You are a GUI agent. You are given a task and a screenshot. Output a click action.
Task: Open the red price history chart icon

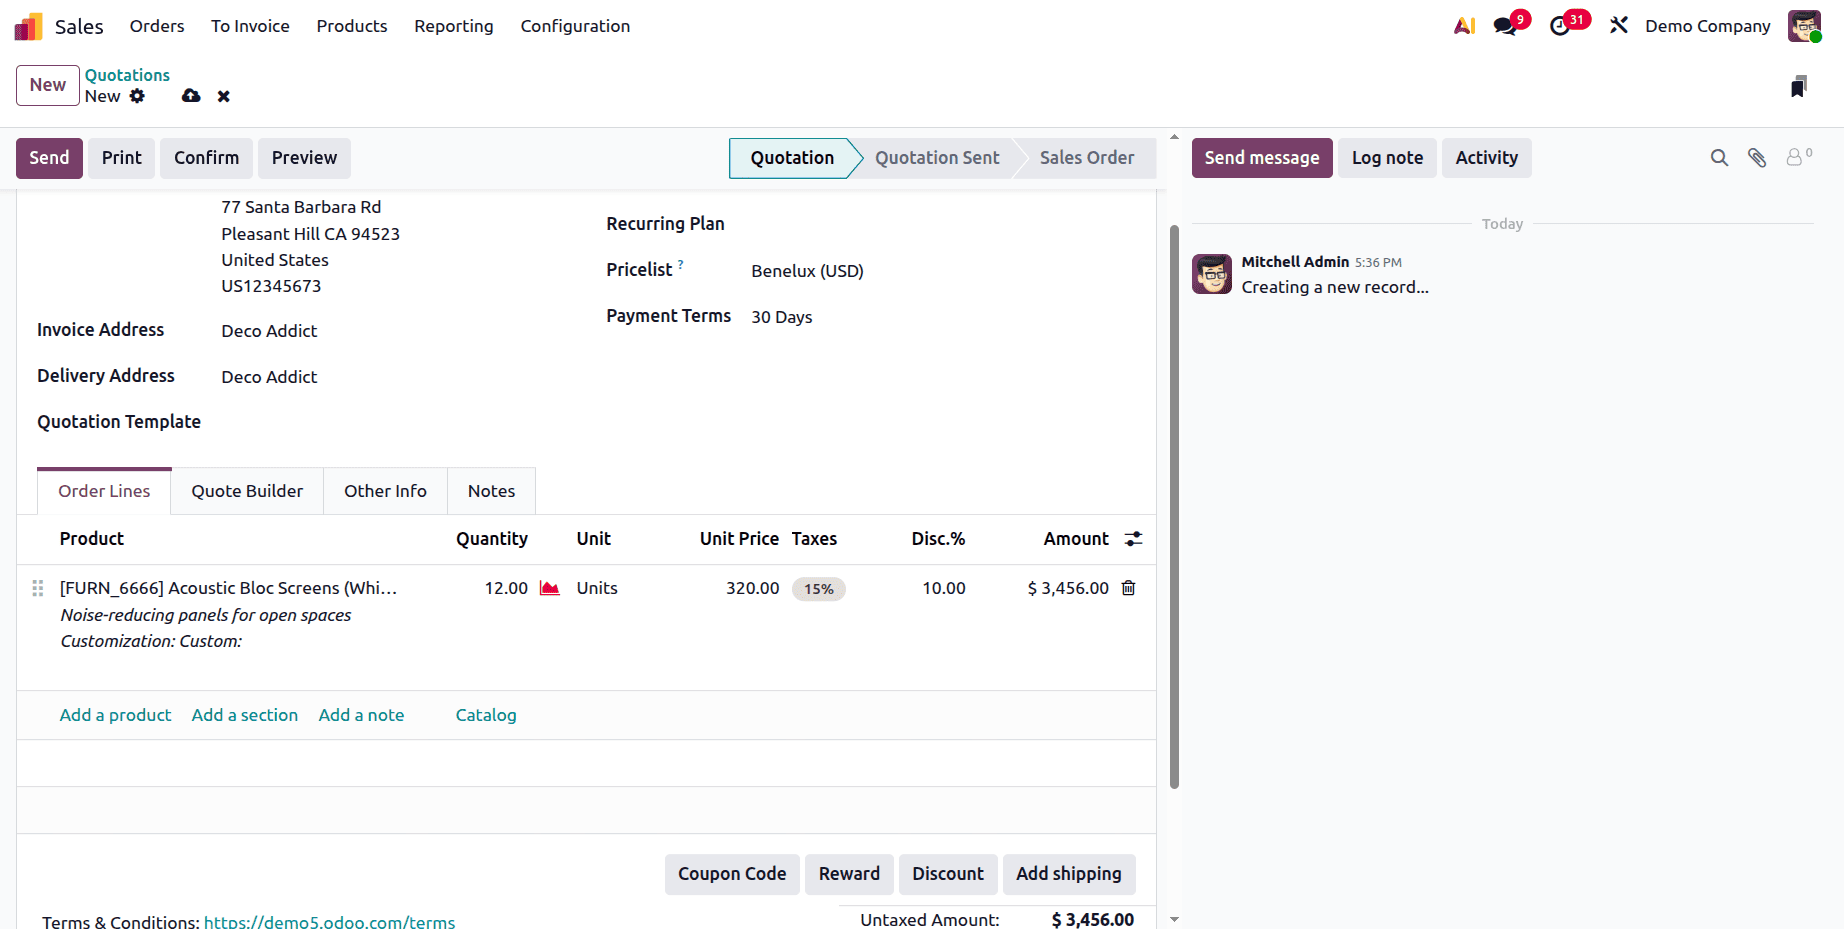(549, 588)
